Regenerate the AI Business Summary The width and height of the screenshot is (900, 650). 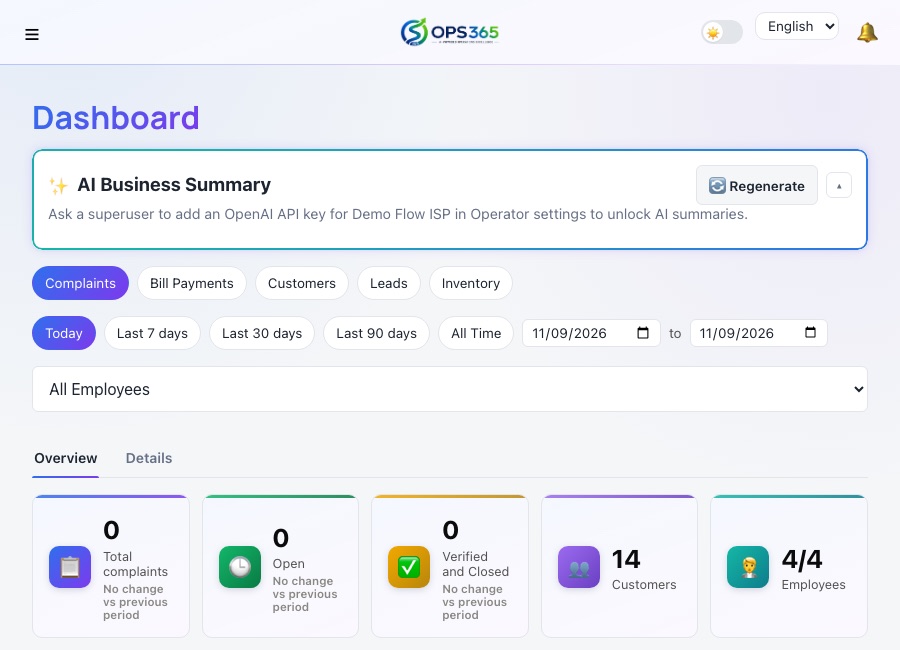(757, 185)
